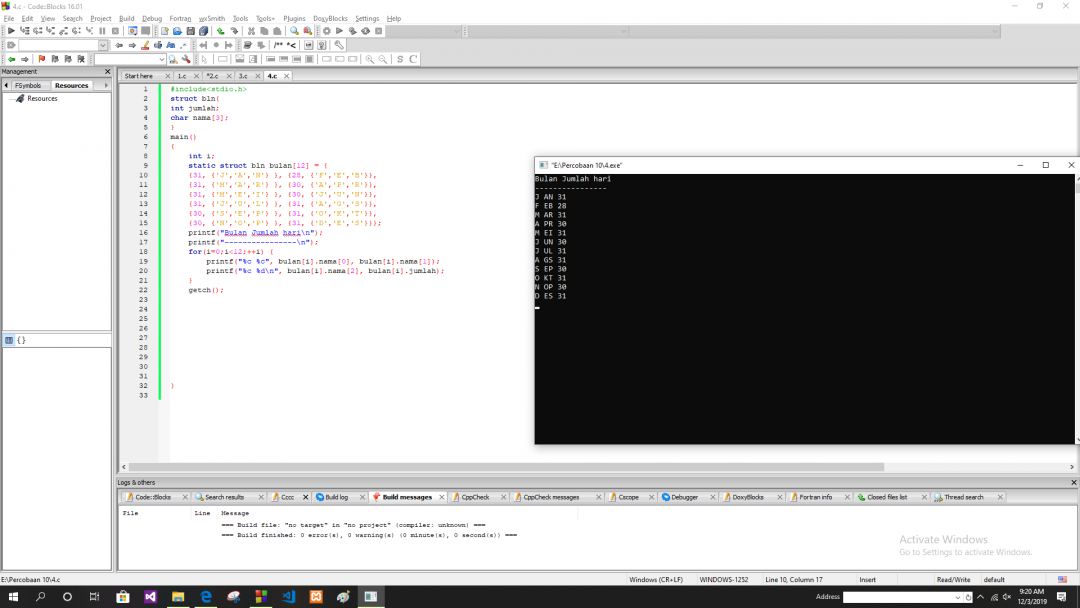Click the Highlight marker pen icon
The image size is (1080, 608).
click(145, 45)
